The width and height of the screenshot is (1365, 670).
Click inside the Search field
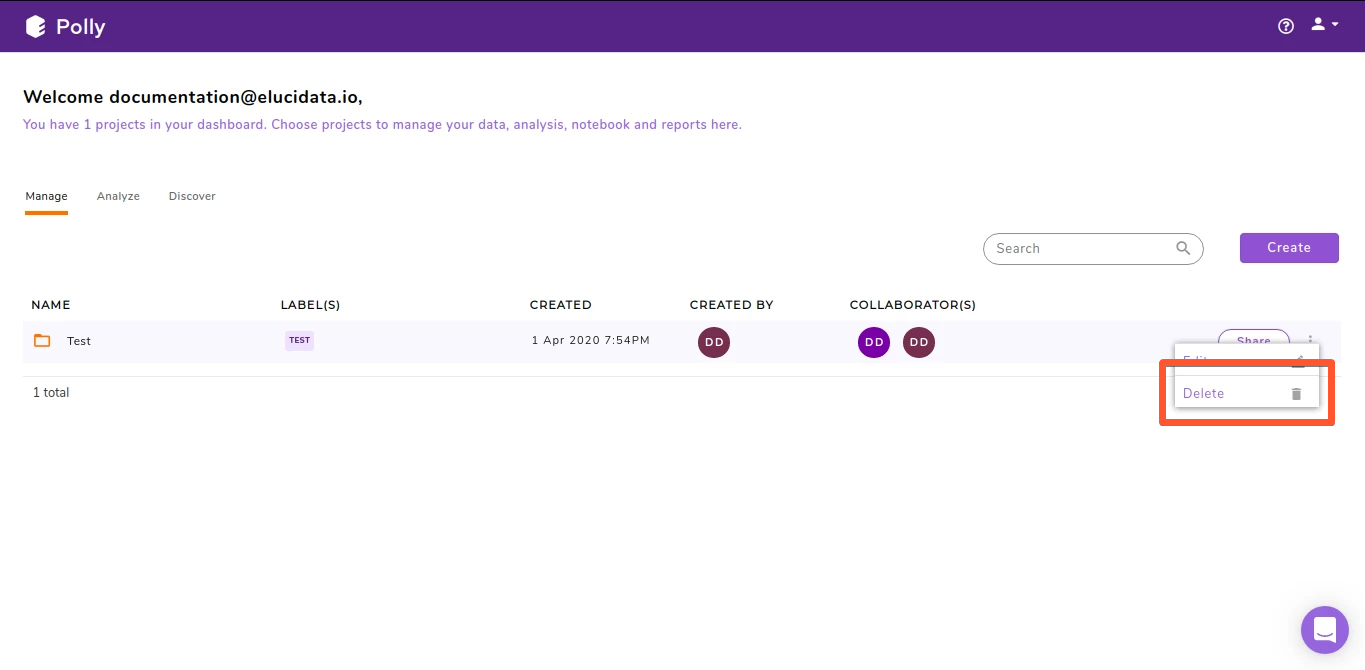tap(1080, 248)
